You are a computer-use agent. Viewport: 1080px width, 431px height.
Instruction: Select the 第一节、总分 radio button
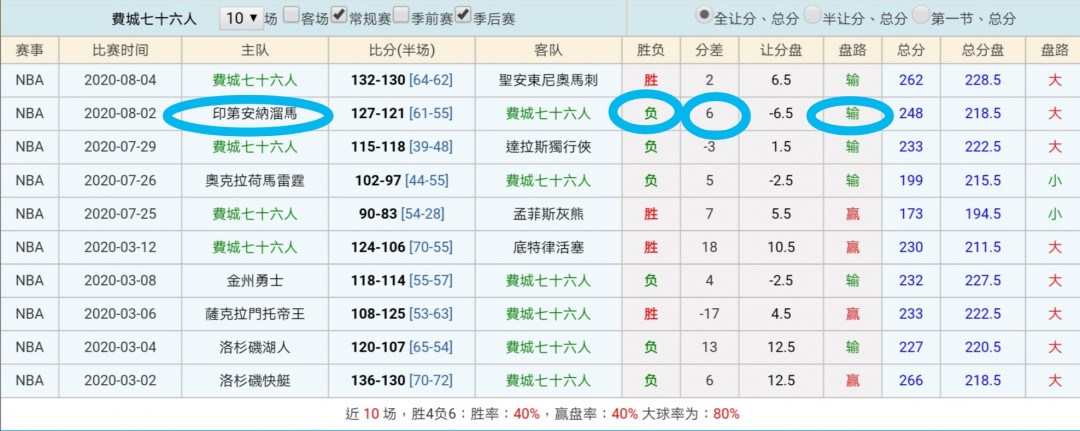[x=922, y=16]
